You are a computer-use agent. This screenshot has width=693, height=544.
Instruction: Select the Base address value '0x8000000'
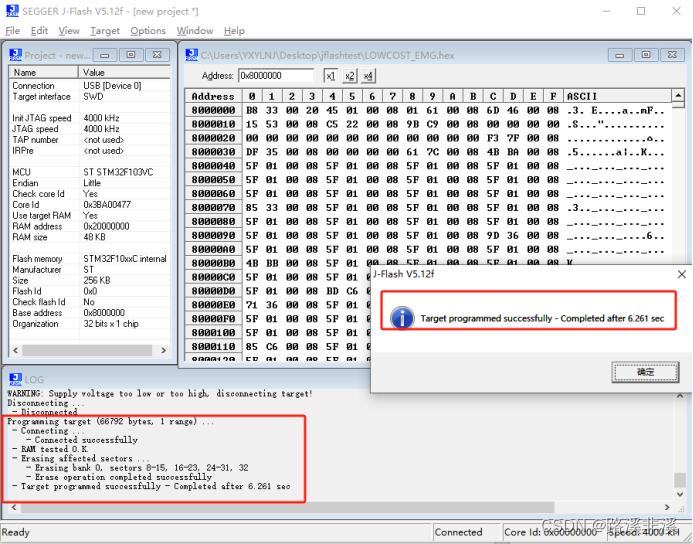pyautogui.click(x=104, y=313)
